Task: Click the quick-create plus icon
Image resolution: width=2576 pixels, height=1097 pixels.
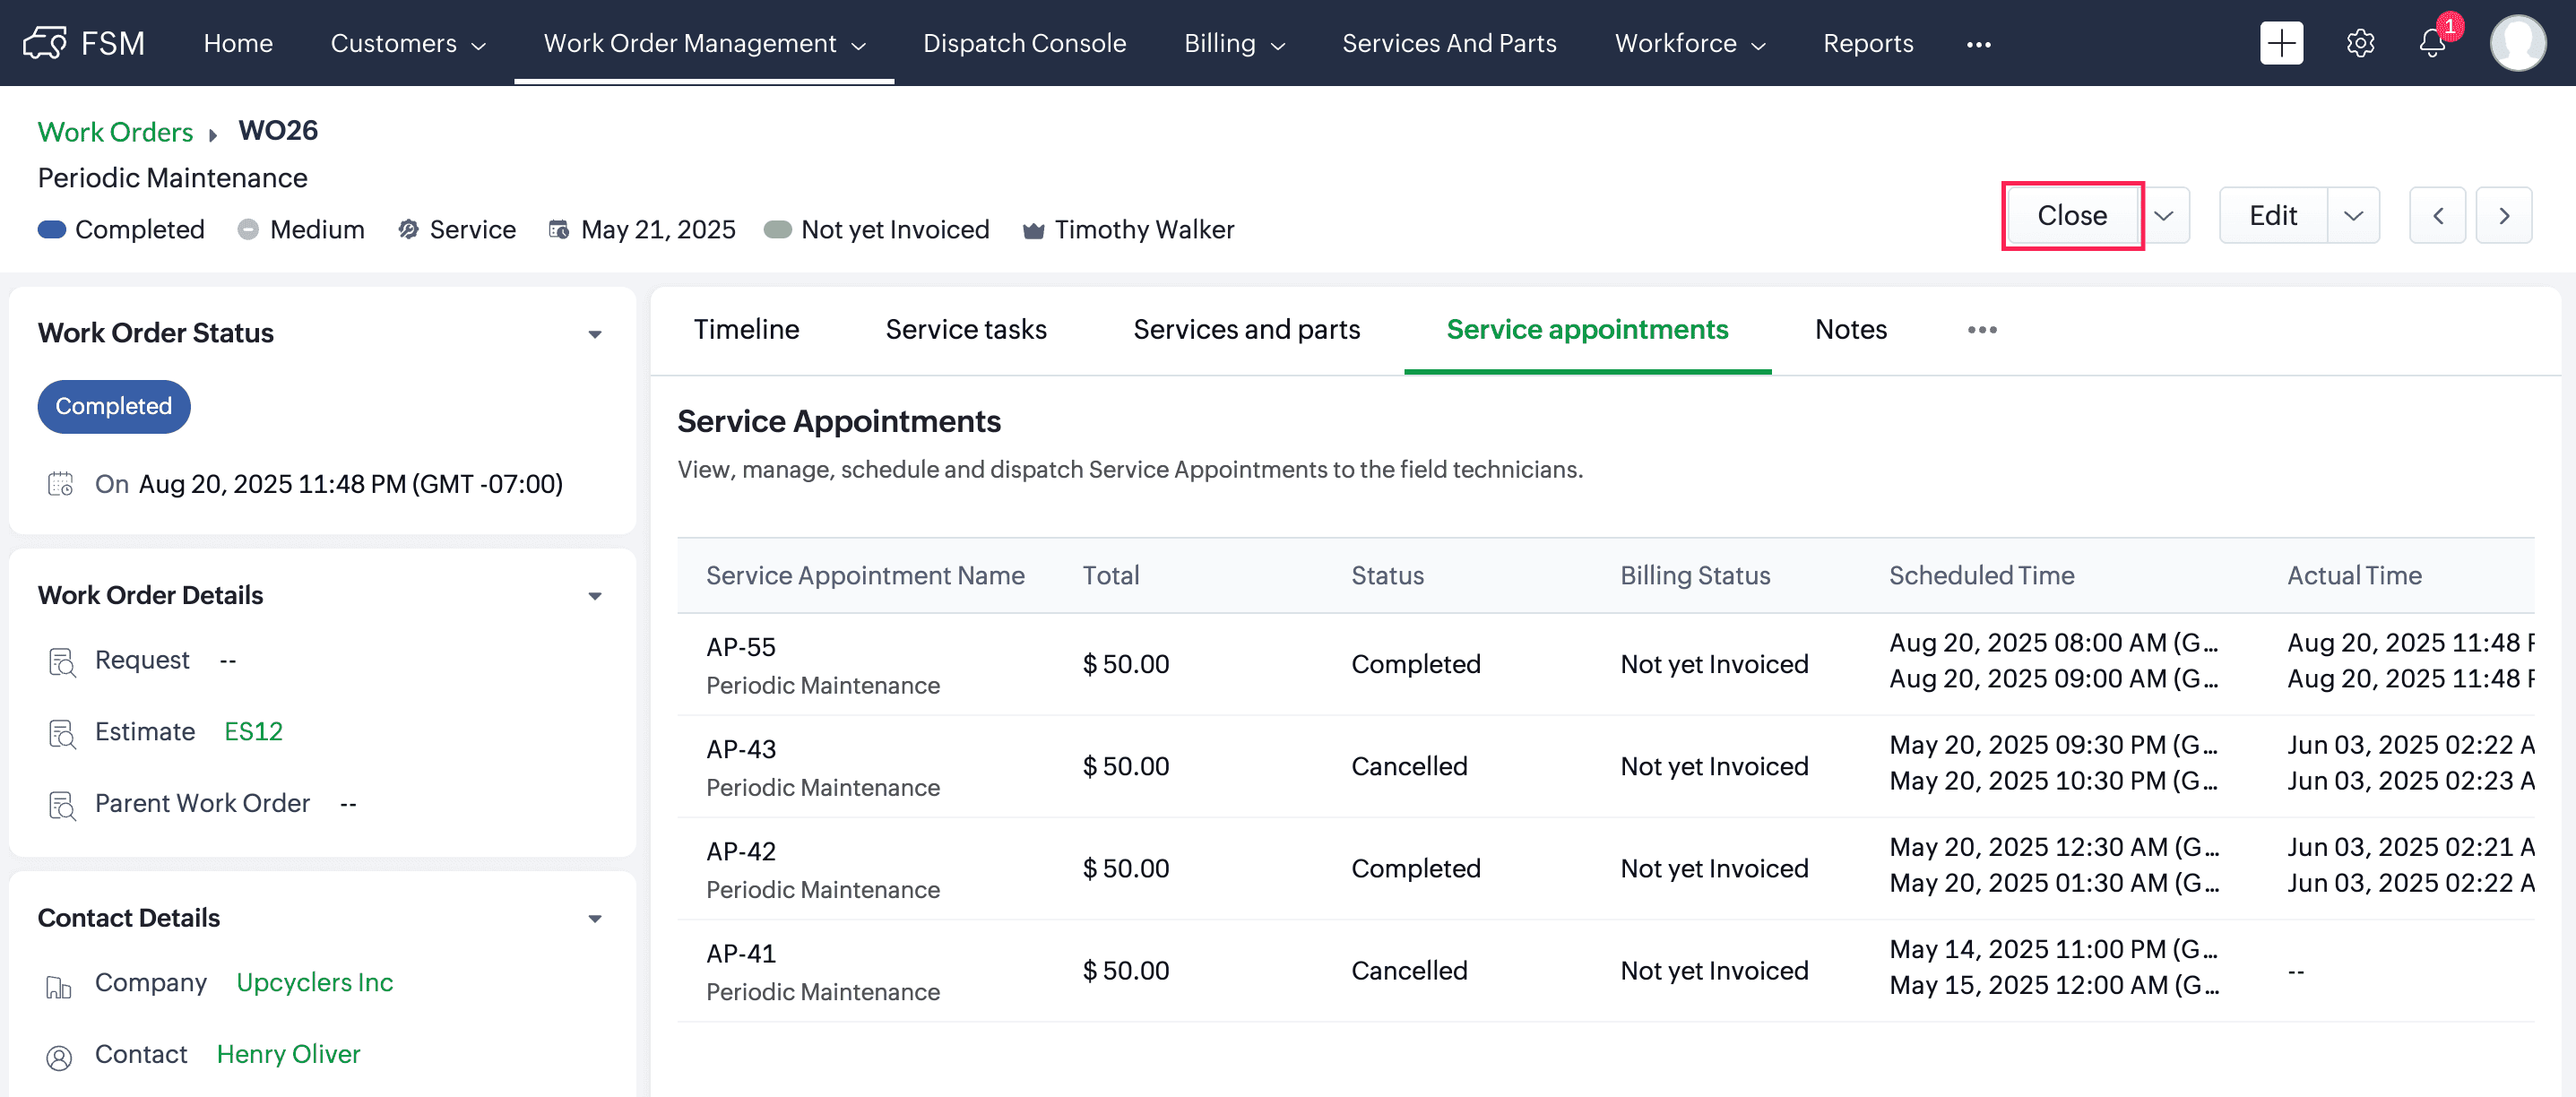Action: coord(2281,43)
